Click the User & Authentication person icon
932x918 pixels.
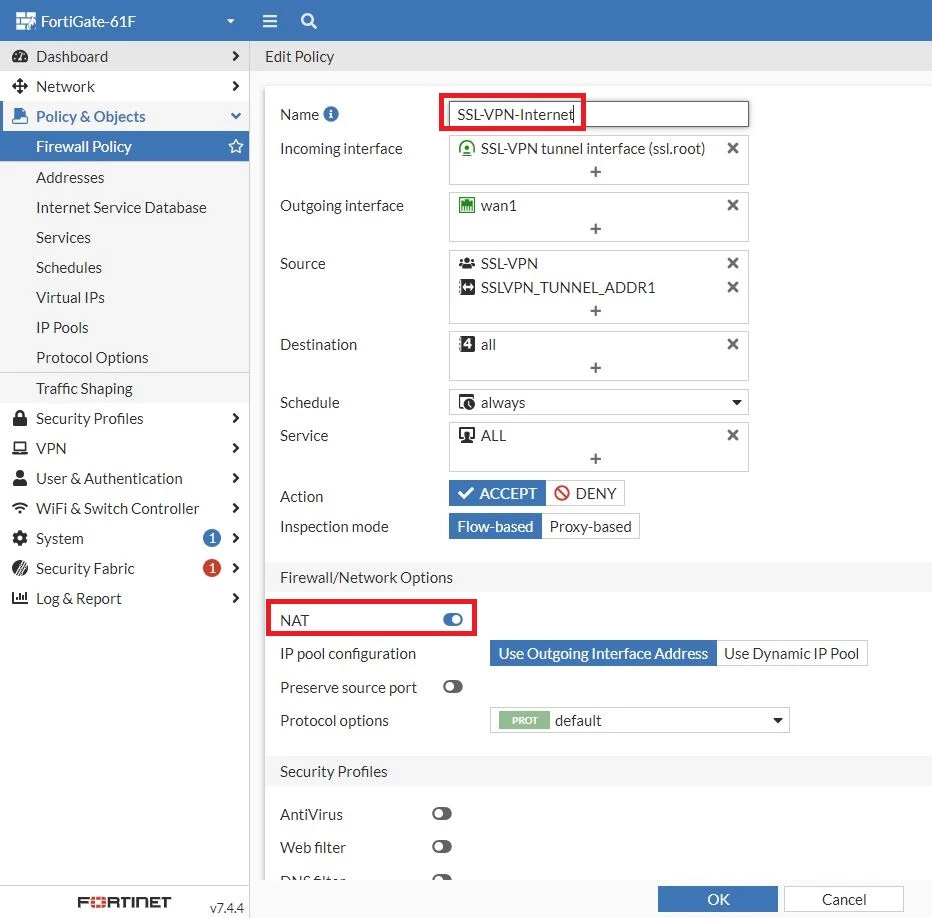coord(20,478)
